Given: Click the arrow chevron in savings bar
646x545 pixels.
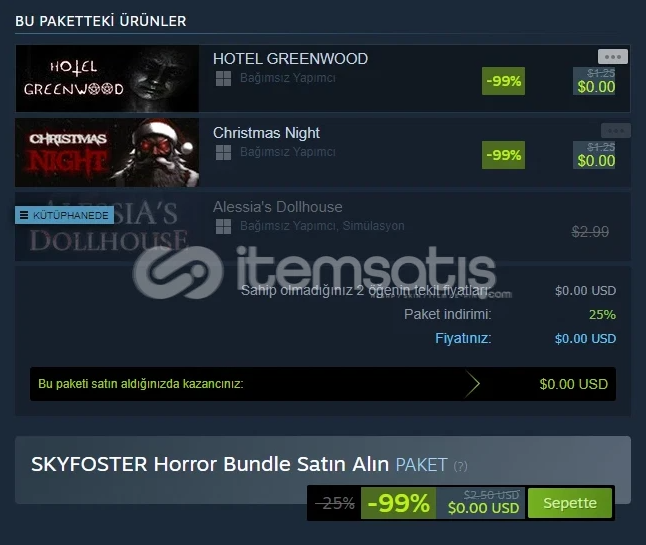Looking at the screenshot, I should (472, 384).
